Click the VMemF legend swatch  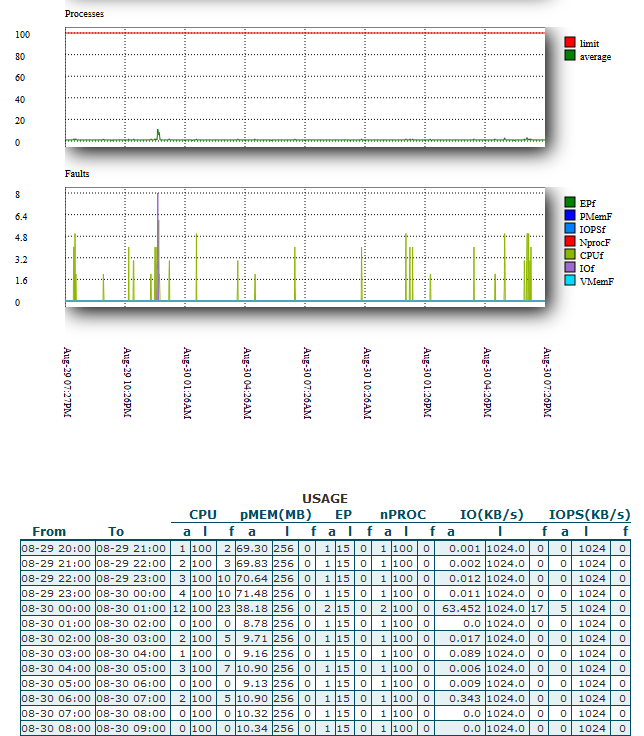point(570,281)
